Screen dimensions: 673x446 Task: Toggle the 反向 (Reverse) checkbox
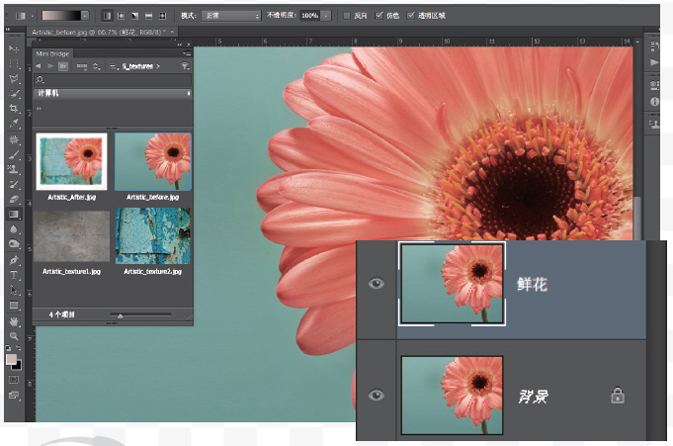[x=347, y=16]
